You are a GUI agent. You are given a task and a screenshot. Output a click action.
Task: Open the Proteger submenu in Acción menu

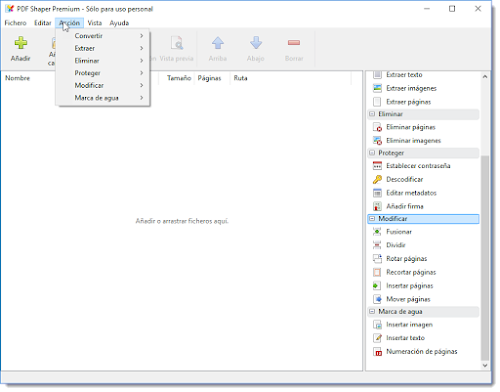coord(103,73)
